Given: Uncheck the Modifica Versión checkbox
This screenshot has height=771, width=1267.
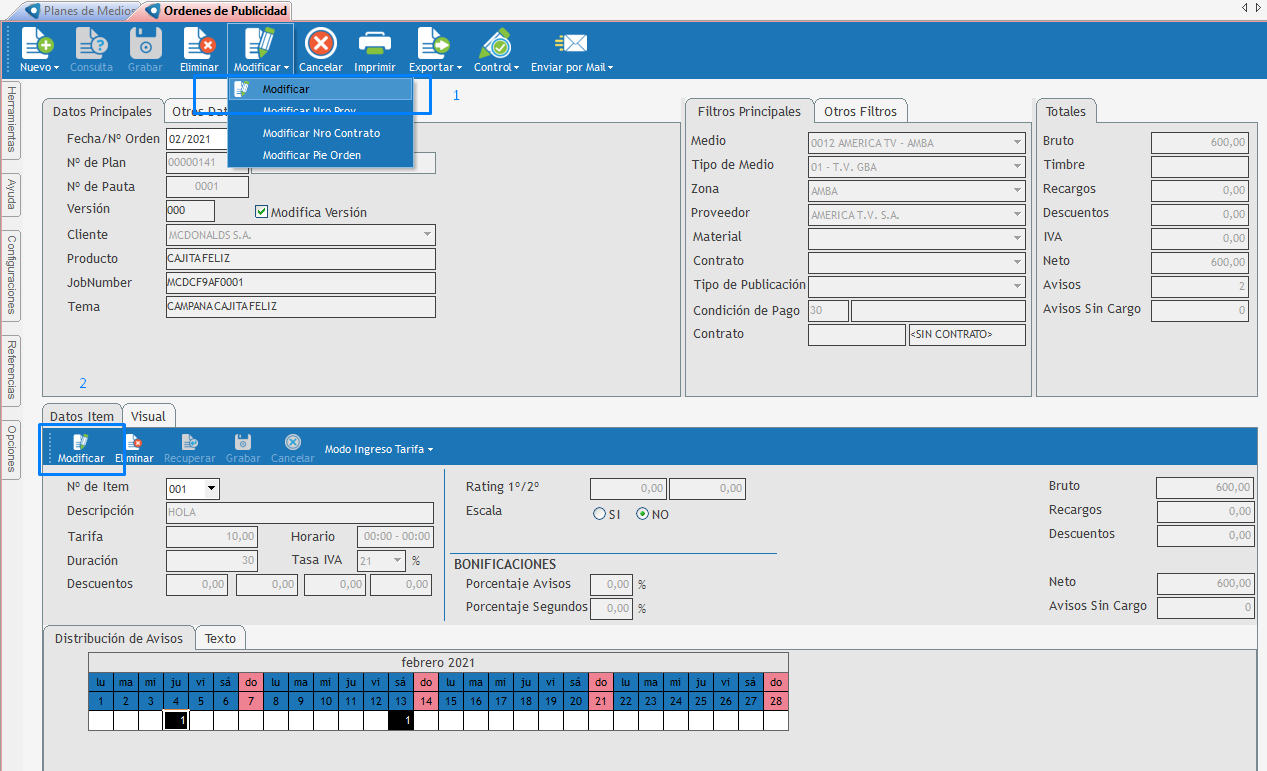Looking at the screenshot, I should (262, 212).
